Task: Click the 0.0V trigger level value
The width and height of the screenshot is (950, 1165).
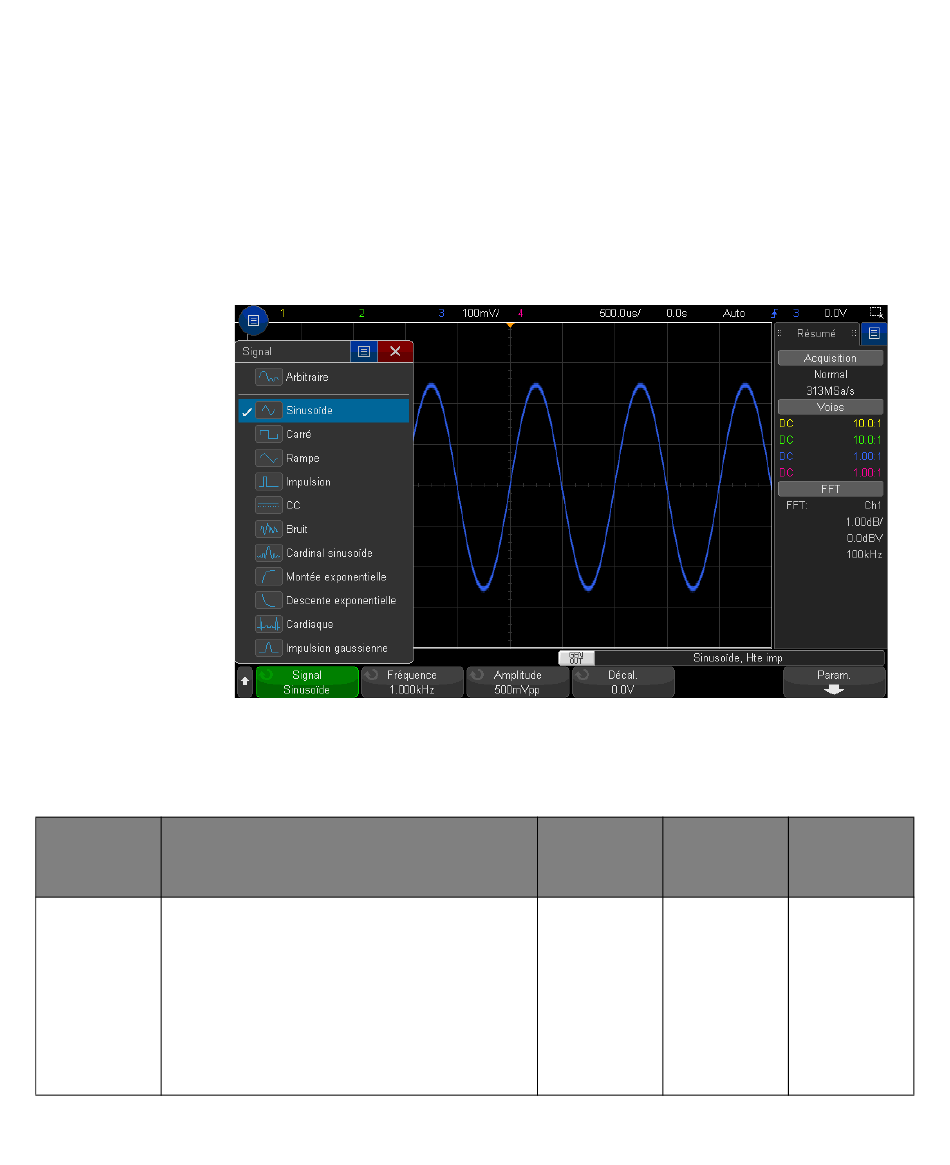Action: [836, 314]
